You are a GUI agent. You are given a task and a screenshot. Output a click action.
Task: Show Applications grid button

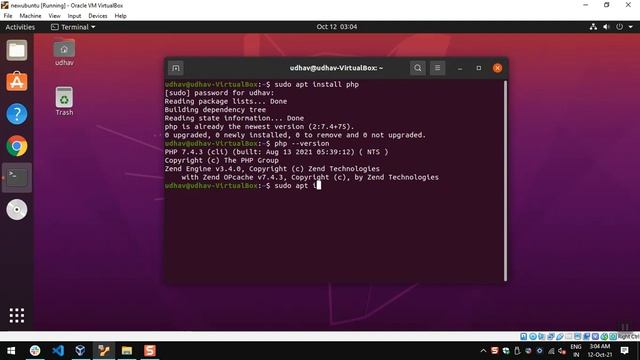[17, 316]
